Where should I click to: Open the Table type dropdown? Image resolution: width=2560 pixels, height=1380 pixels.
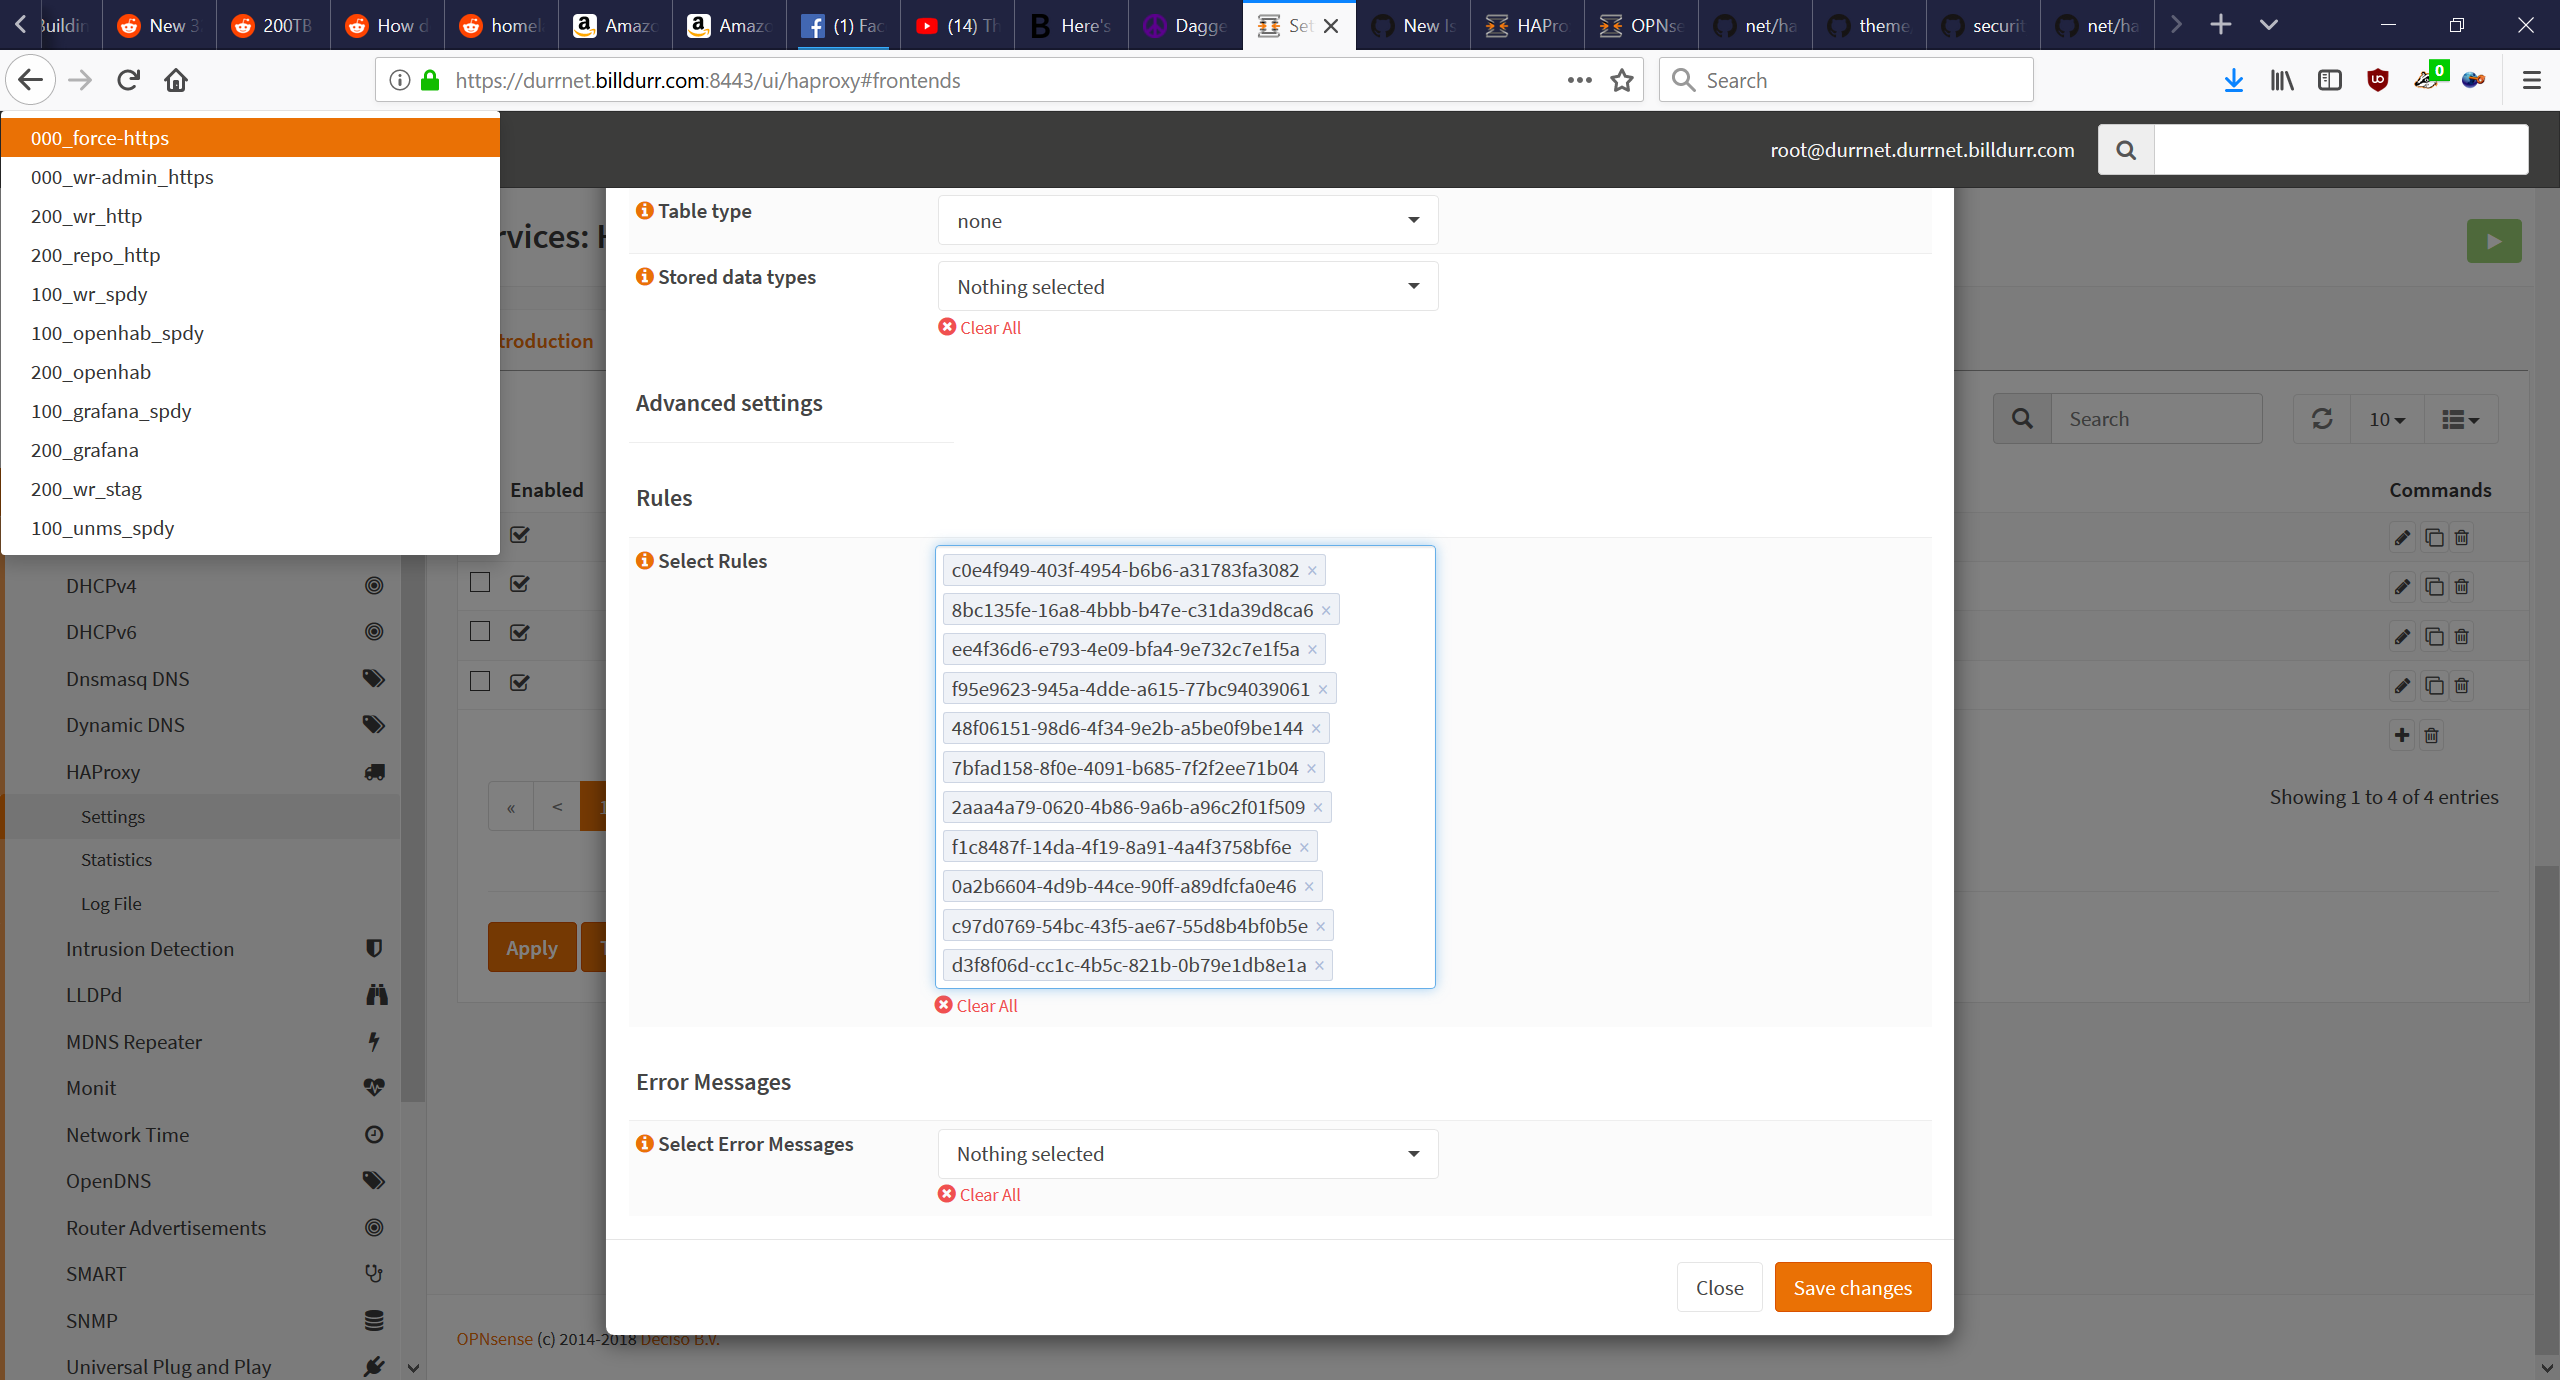(1187, 221)
